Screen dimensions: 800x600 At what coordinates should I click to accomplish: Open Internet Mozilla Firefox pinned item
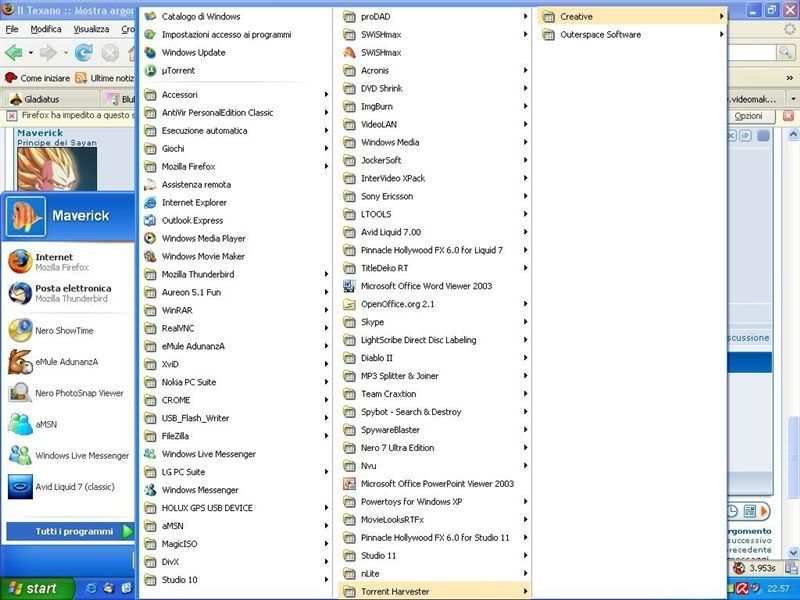point(68,262)
